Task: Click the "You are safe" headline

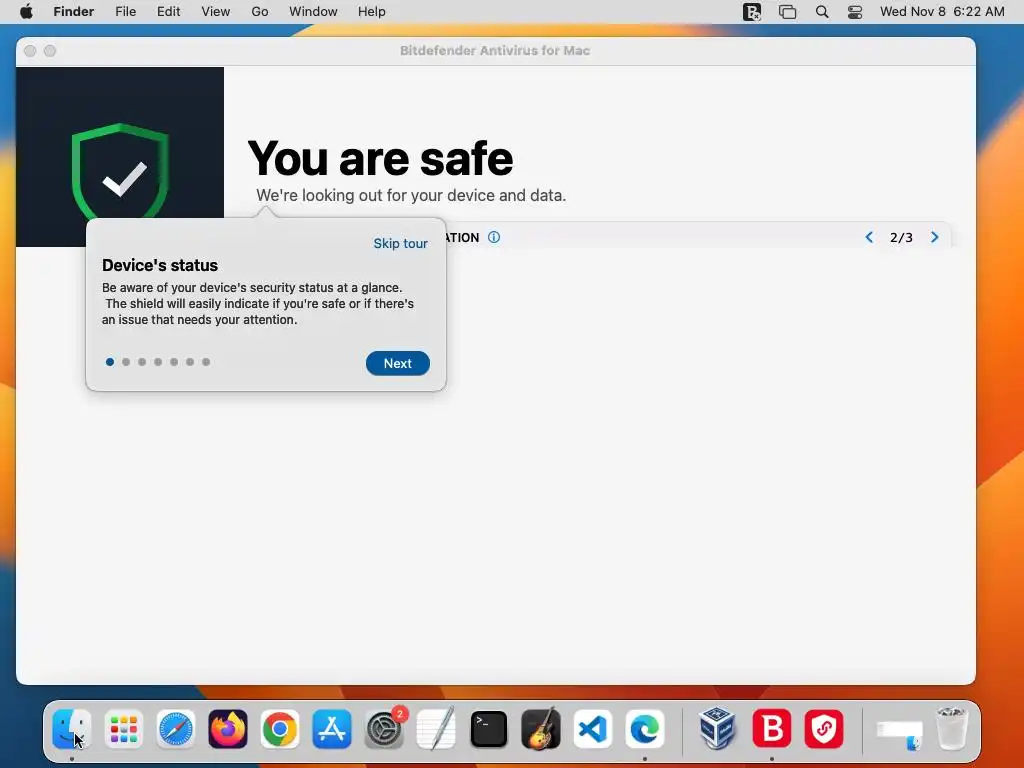Action: coord(380,159)
